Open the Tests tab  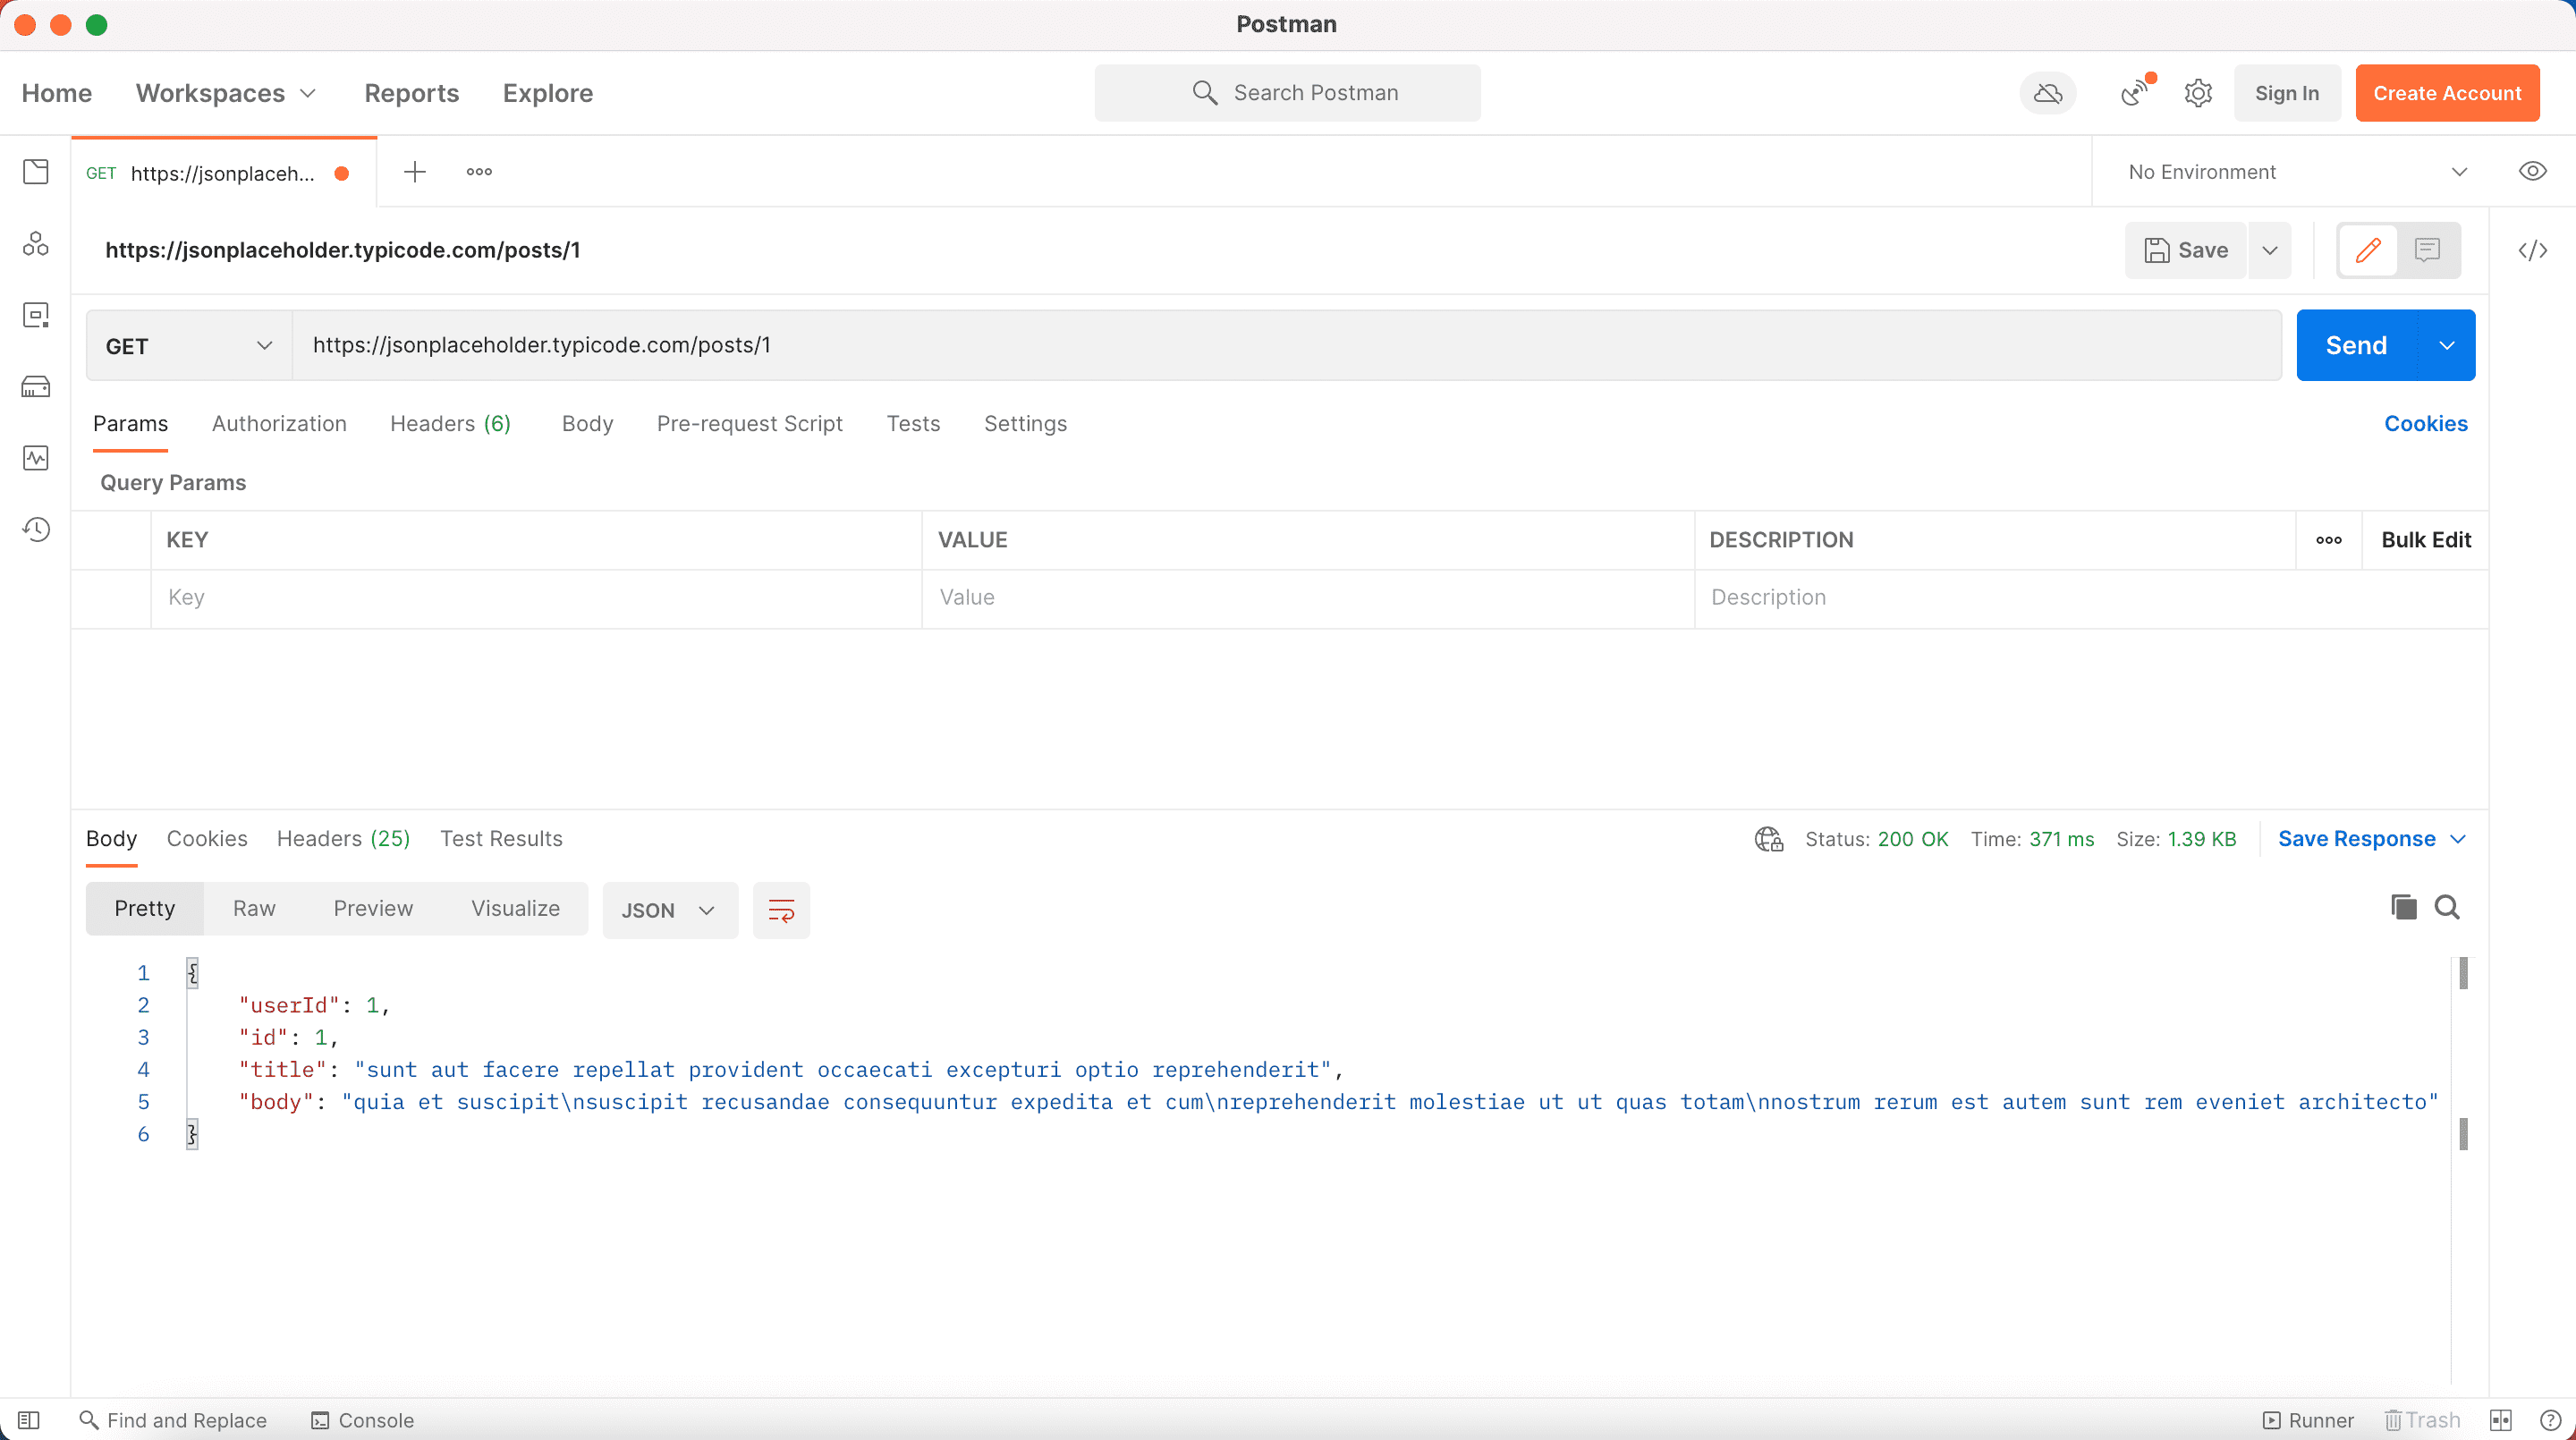click(x=913, y=424)
